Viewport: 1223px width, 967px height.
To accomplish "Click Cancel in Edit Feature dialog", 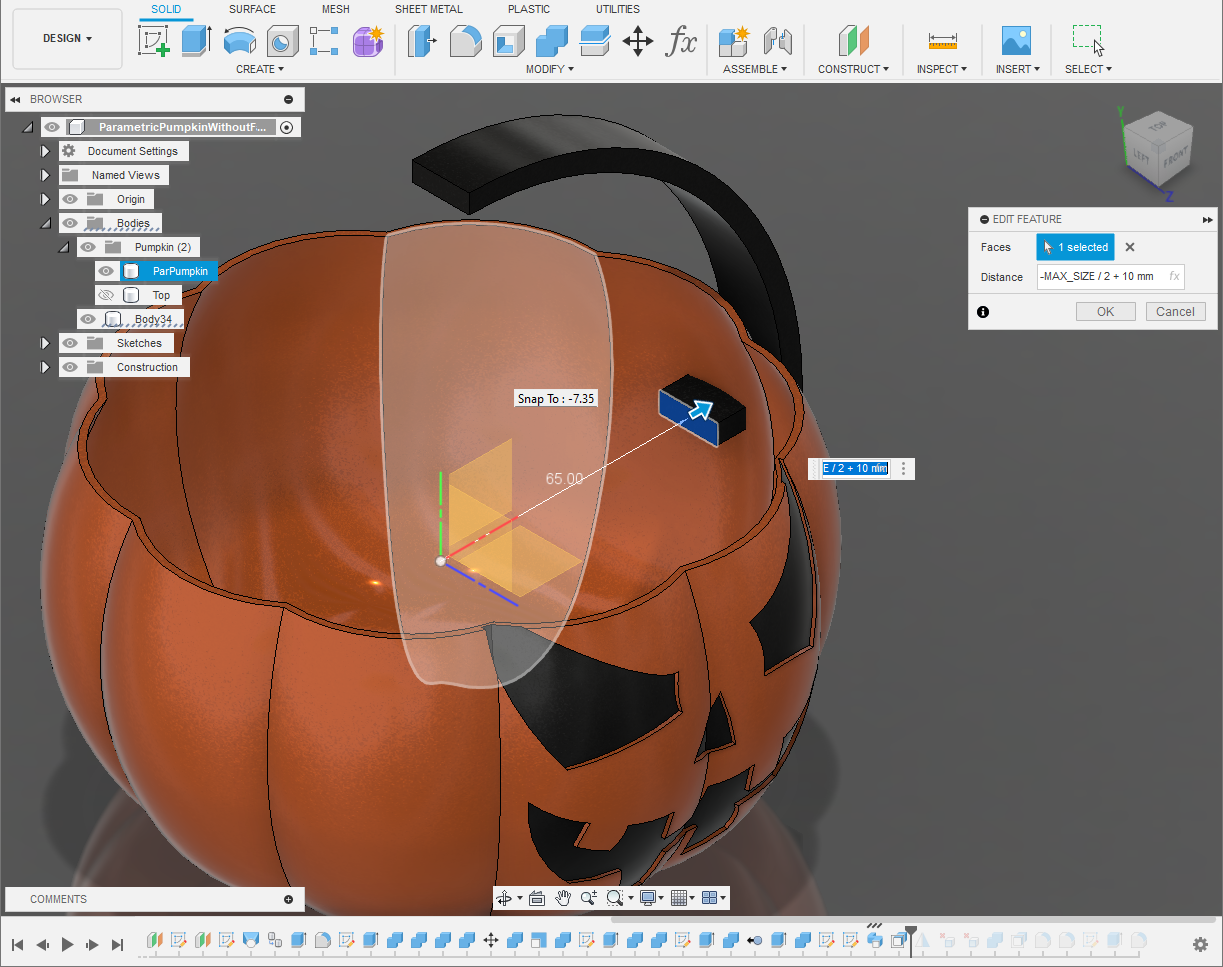I will (x=1175, y=312).
